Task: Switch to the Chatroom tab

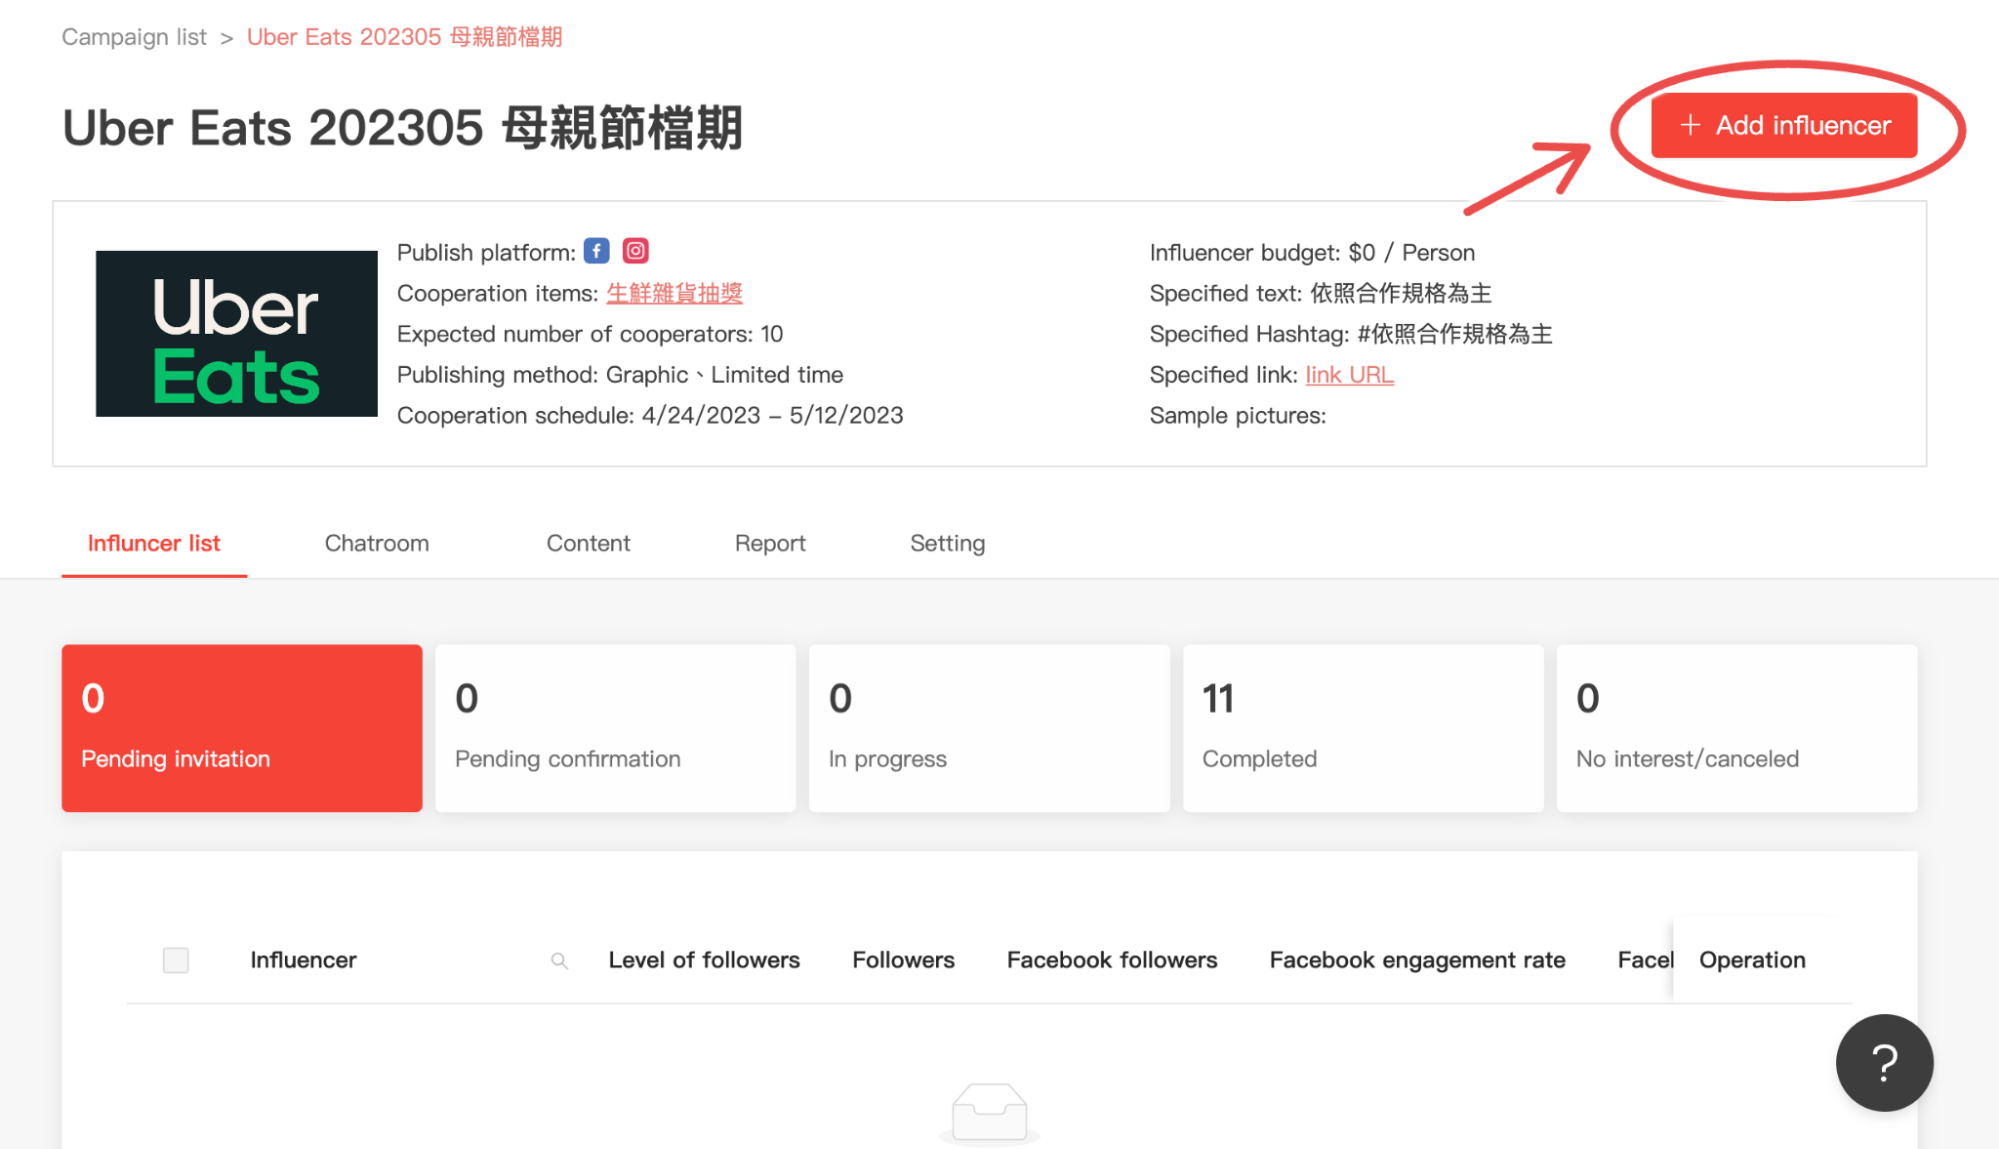Action: click(x=377, y=543)
